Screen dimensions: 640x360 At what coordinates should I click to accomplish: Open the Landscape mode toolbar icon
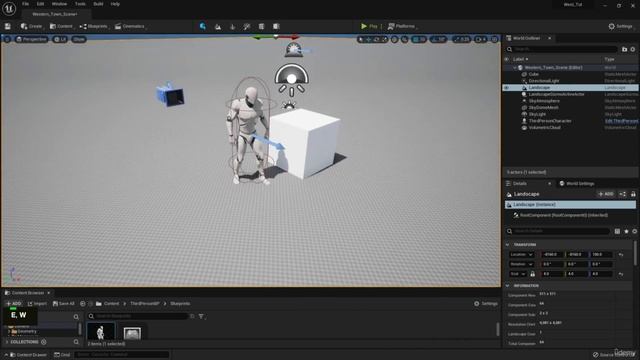point(218,27)
